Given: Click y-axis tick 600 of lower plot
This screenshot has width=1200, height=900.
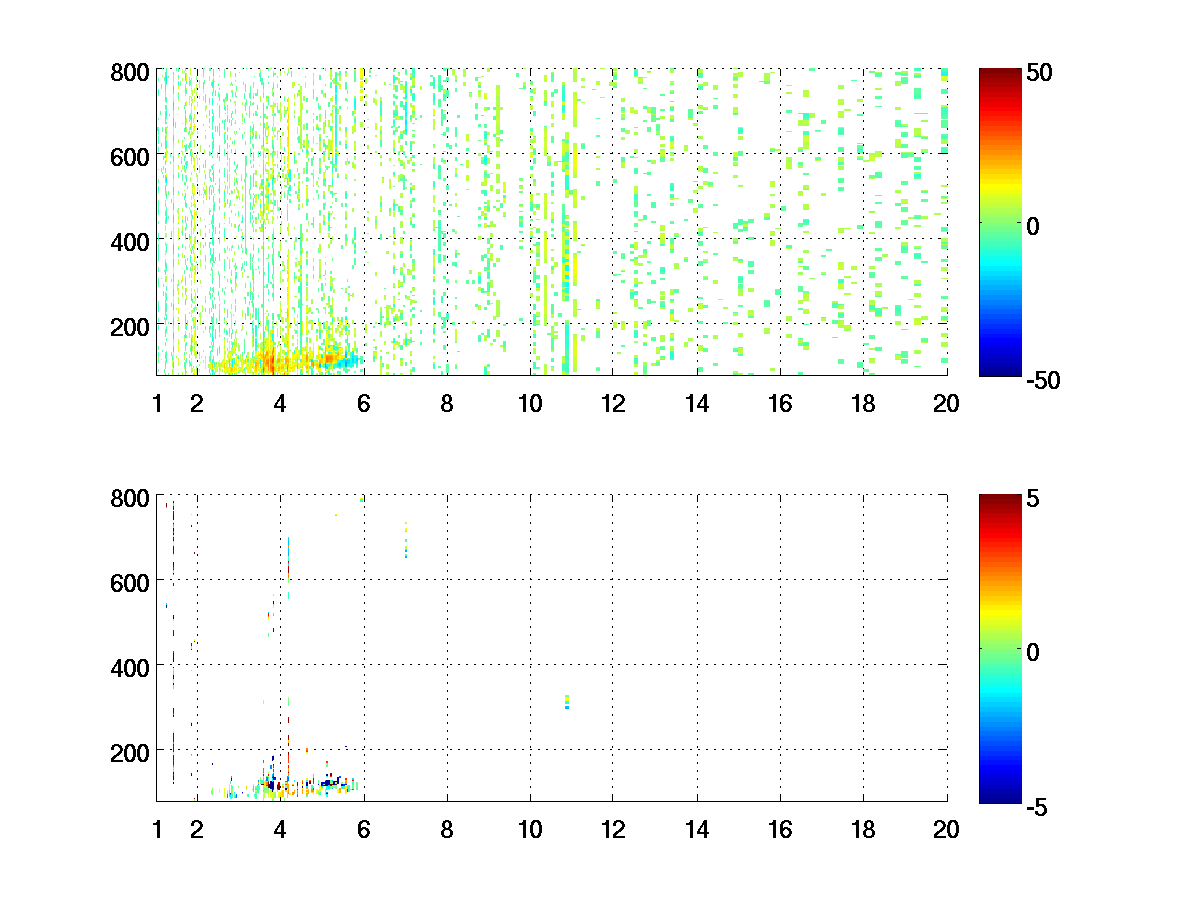Looking at the screenshot, I should [130, 581].
